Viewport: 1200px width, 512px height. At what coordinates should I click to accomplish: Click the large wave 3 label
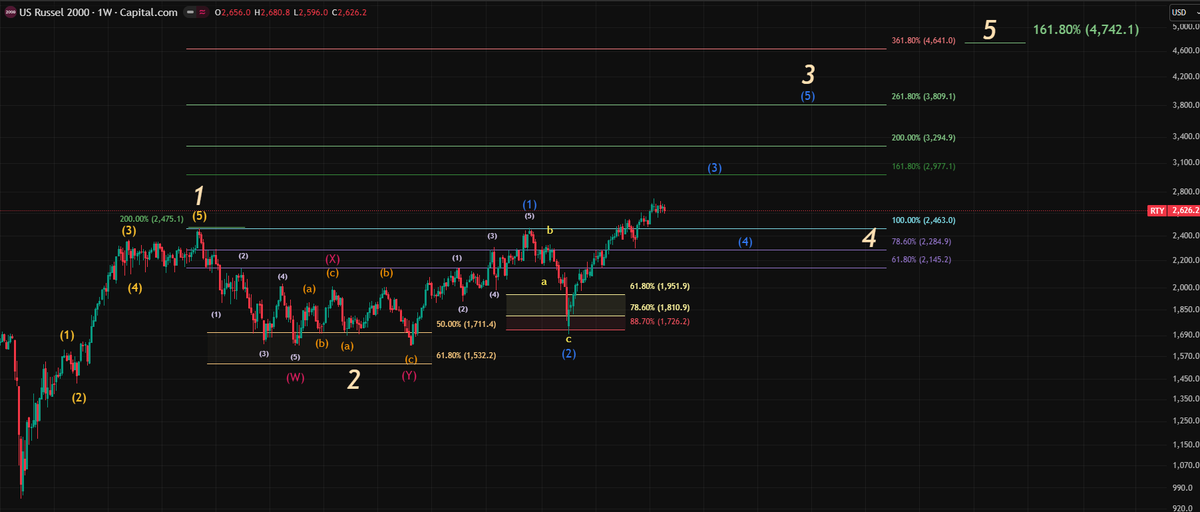[x=809, y=74]
